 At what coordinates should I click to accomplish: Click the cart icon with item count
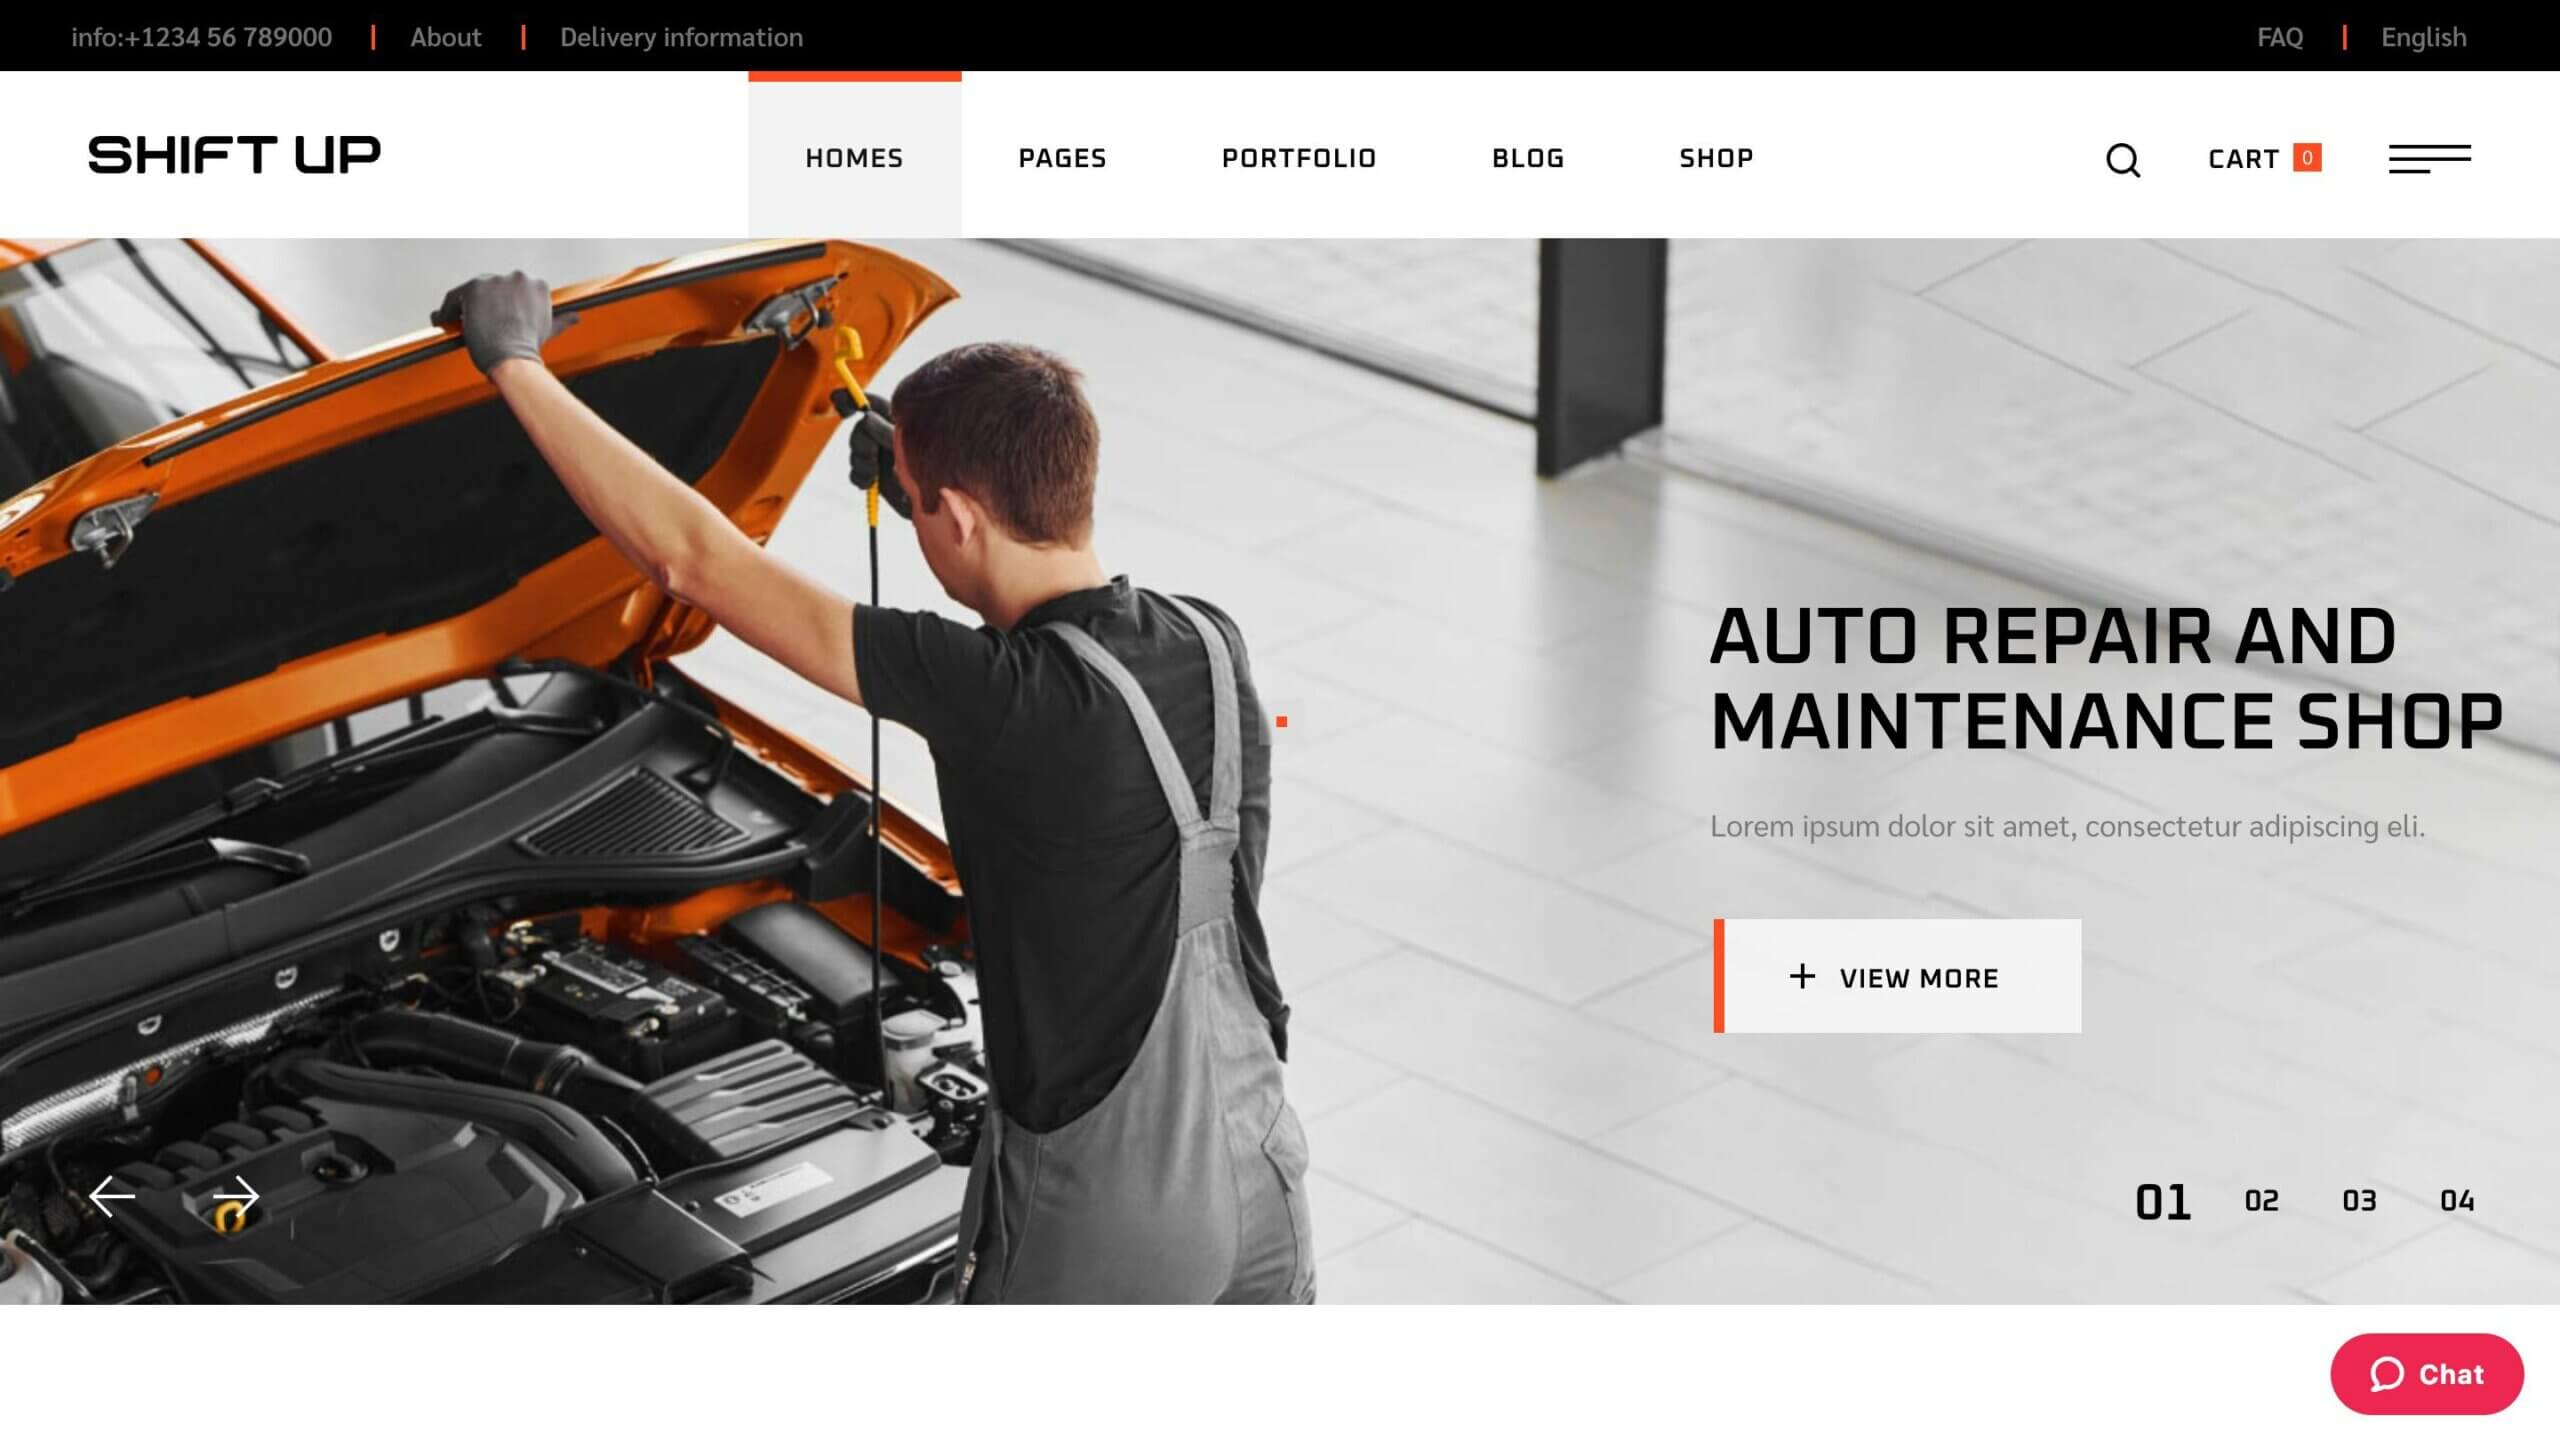coord(2263,158)
